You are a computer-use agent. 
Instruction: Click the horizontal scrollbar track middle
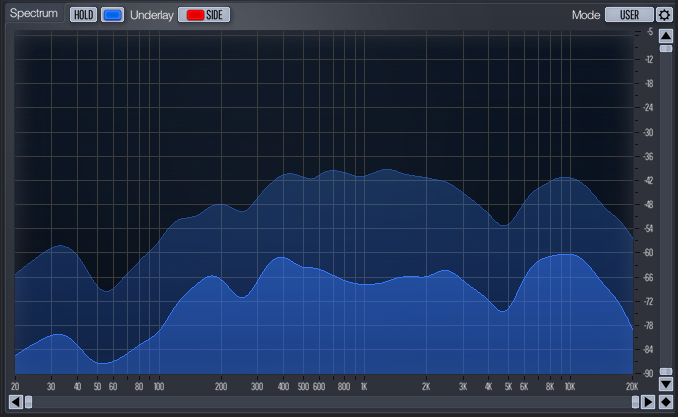pyautogui.click(x=331, y=402)
